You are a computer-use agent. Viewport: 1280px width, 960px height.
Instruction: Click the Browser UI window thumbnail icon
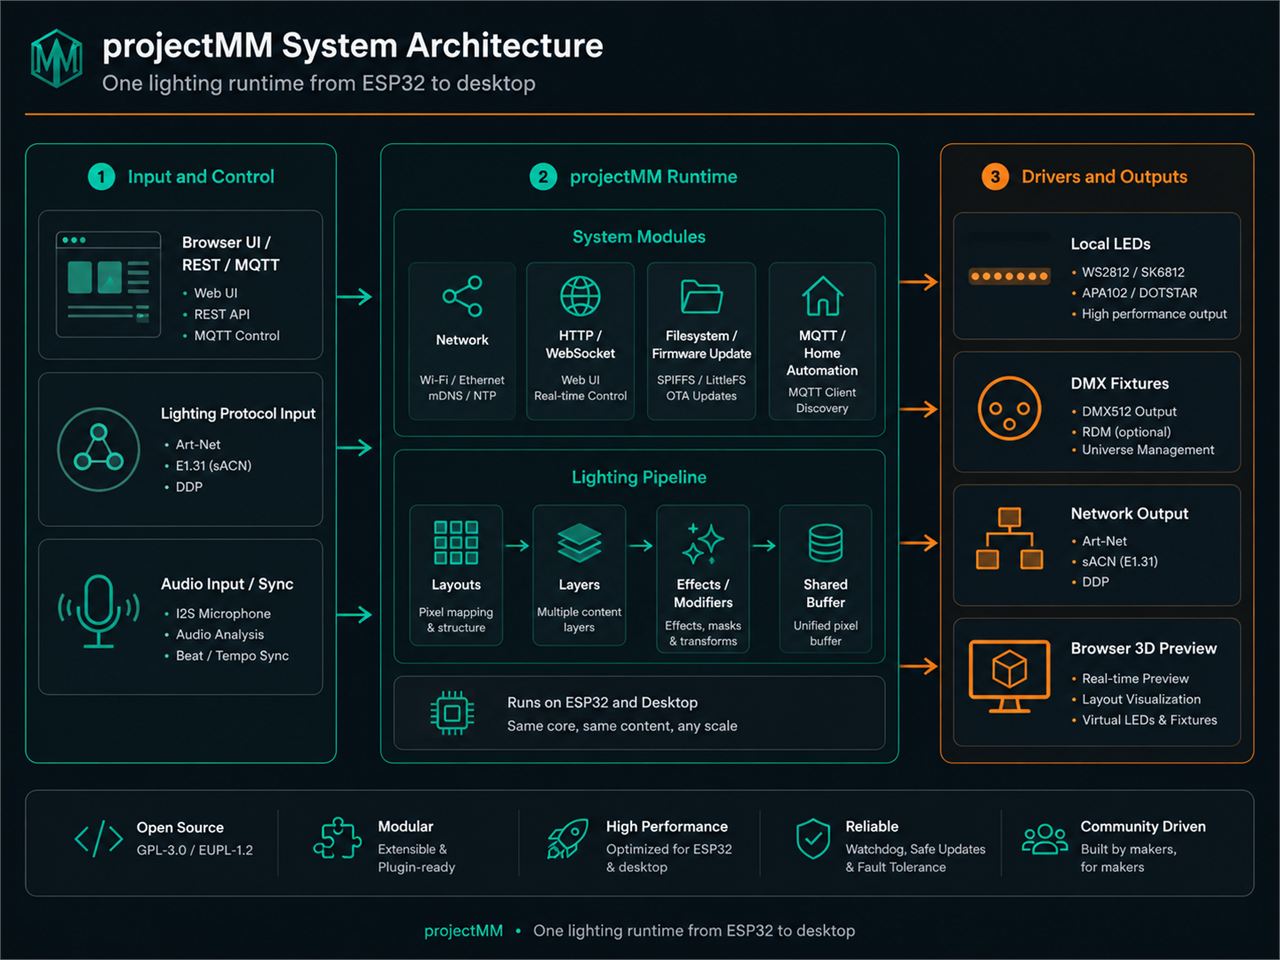click(x=109, y=284)
